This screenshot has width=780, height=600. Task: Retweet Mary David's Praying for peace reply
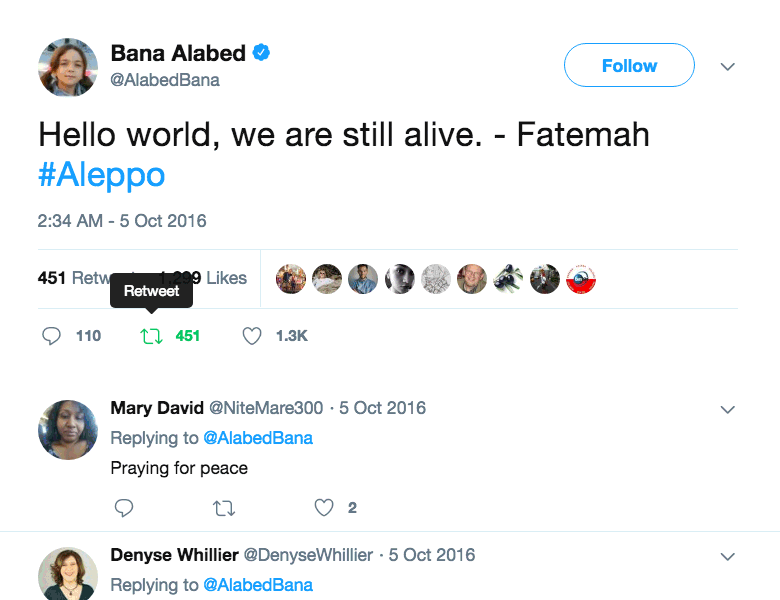[x=225, y=508]
